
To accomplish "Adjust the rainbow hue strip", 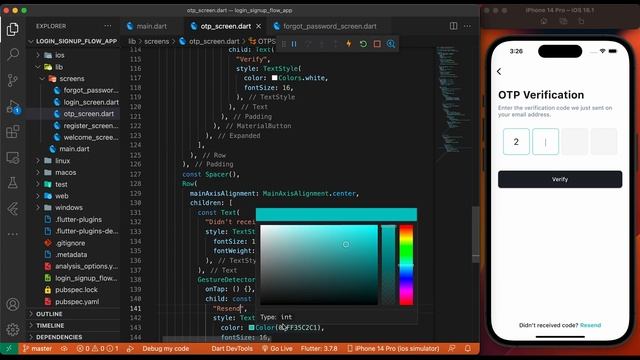I will coord(406,264).
